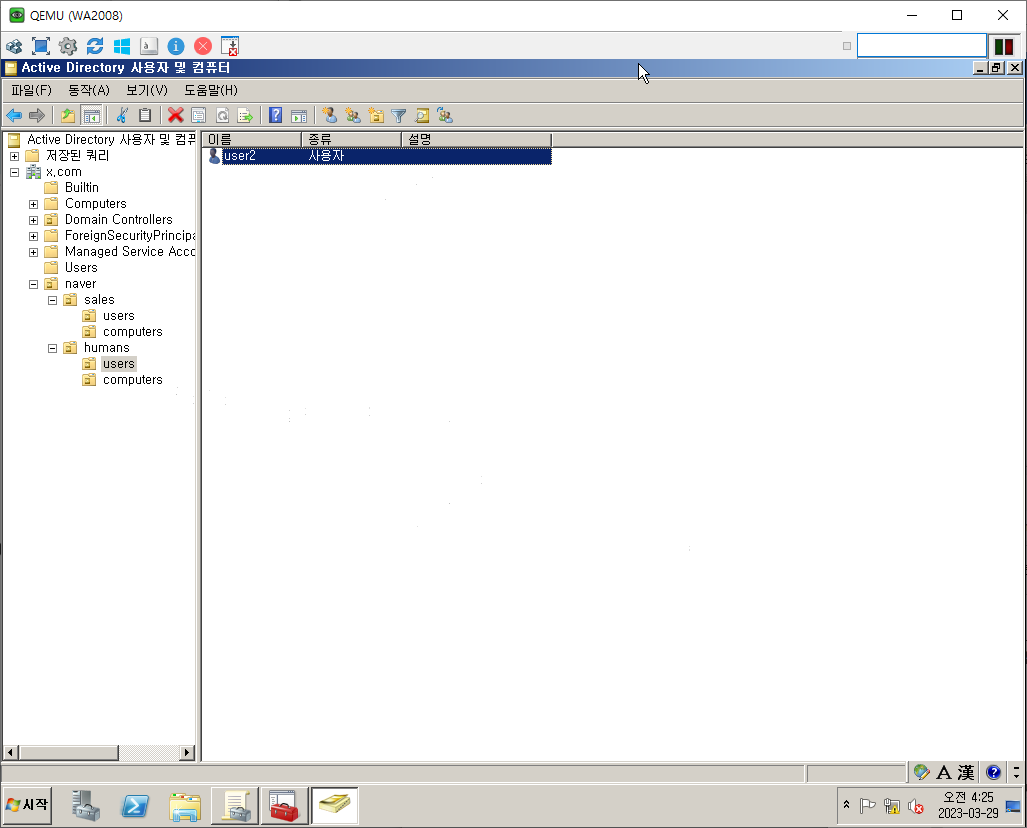Select the users OU under humans
Viewport: 1027px width, 828px height.
(x=119, y=364)
